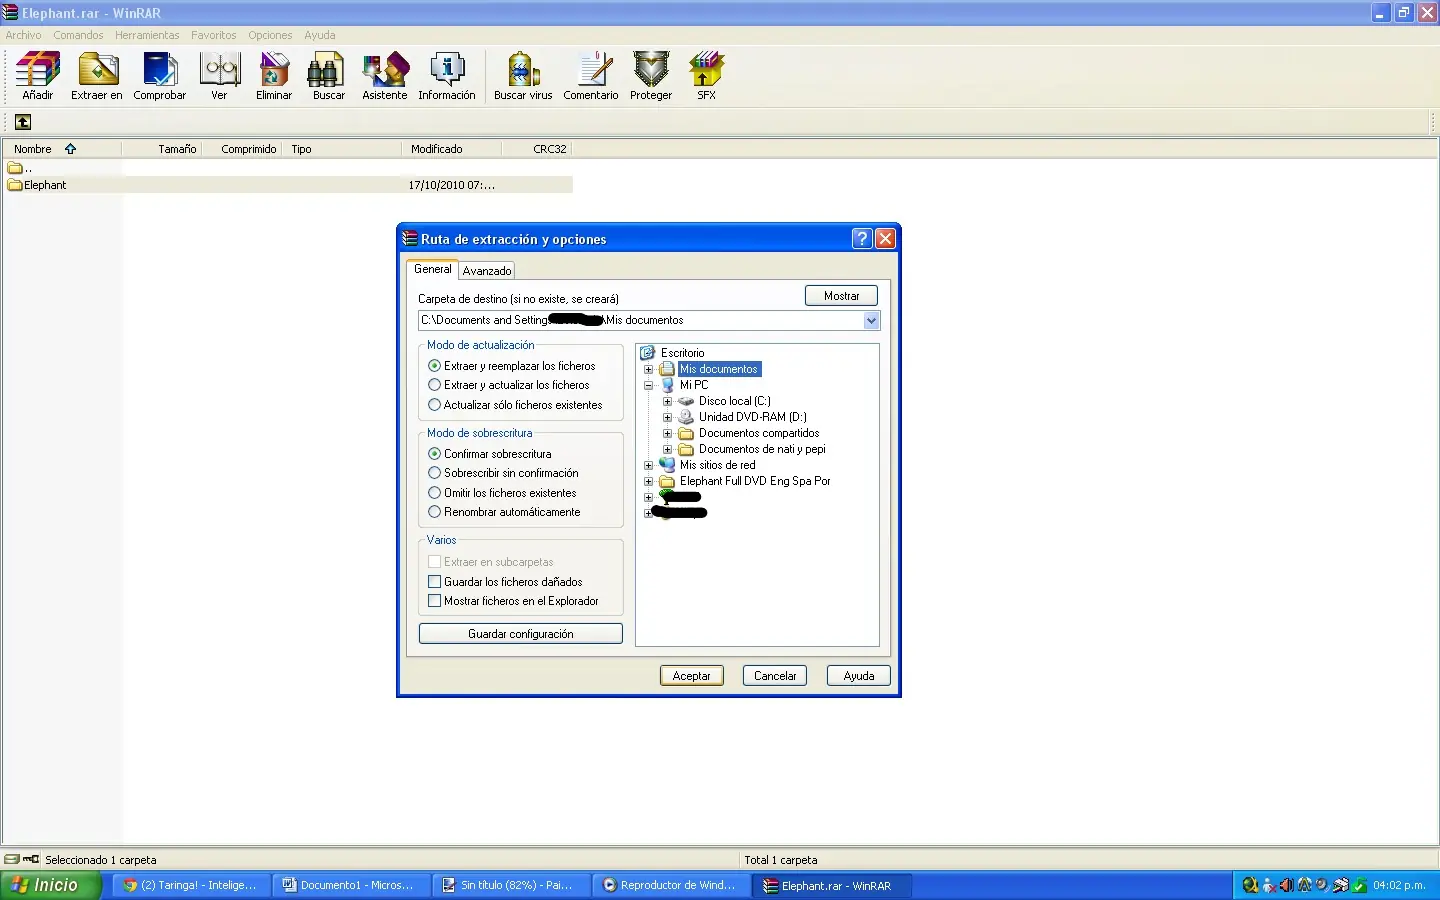Click the Eliminar toolbar icon

click(274, 76)
